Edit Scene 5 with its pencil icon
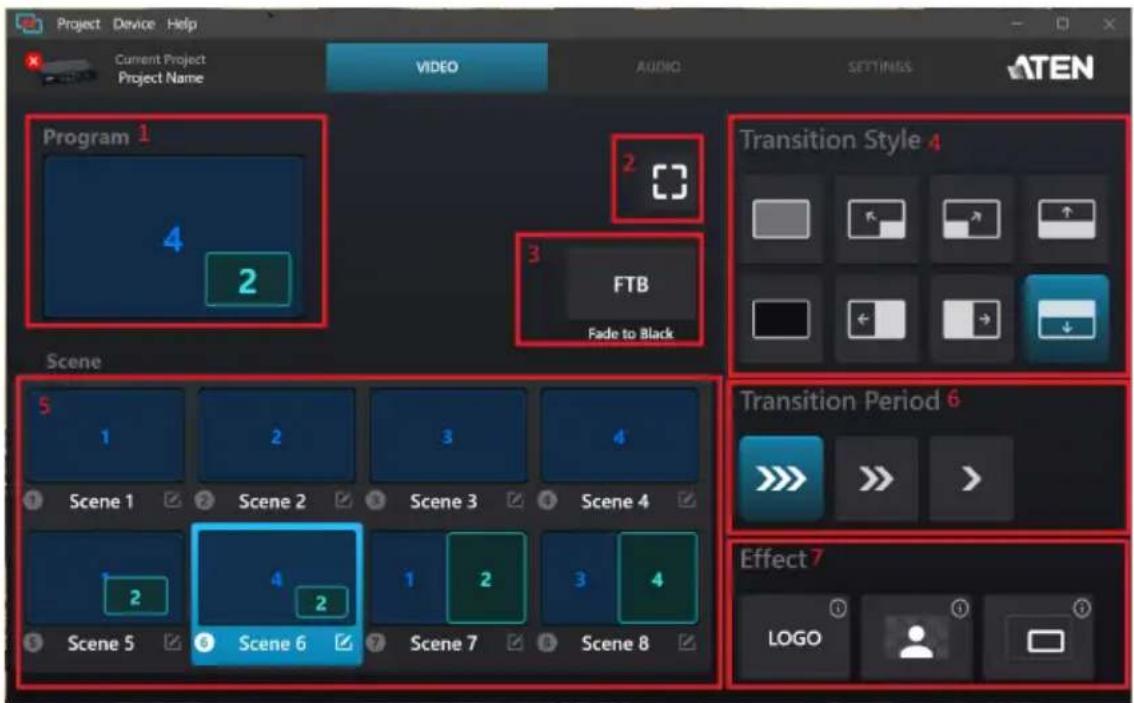This screenshot has width=1134, height=703. point(172,642)
